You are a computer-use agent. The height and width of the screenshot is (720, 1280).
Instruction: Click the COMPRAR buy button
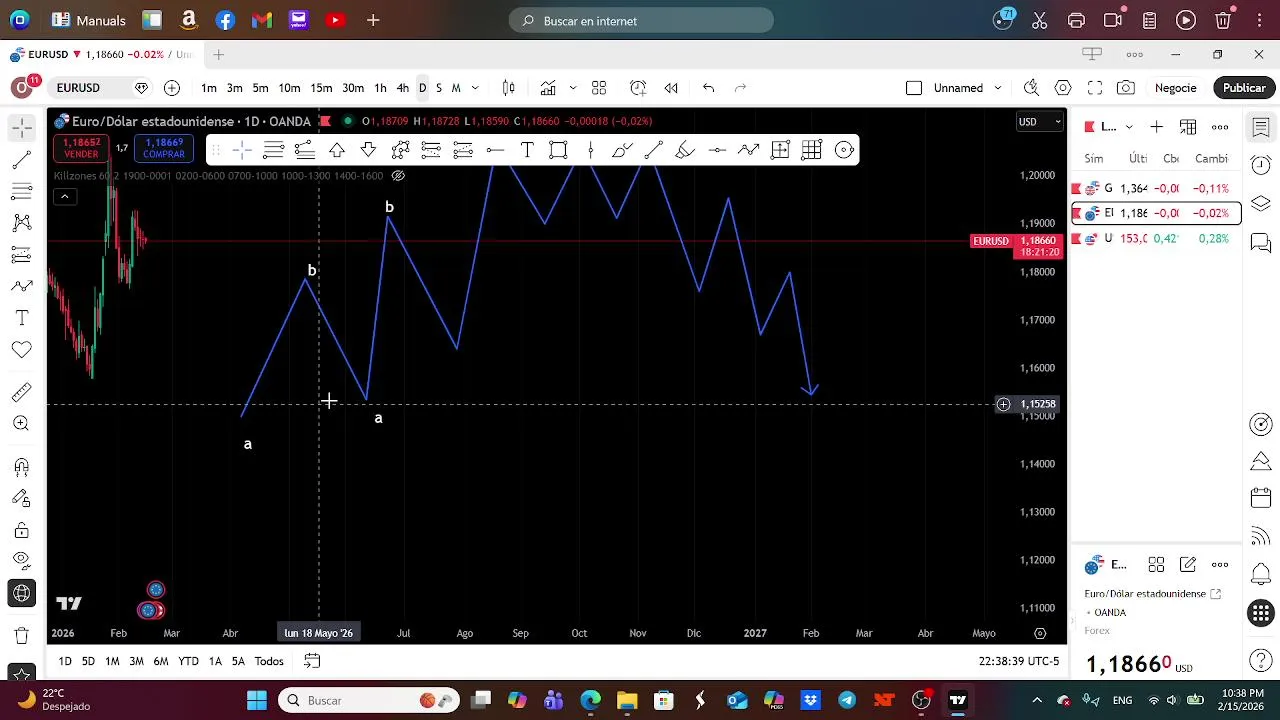(x=164, y=149)
